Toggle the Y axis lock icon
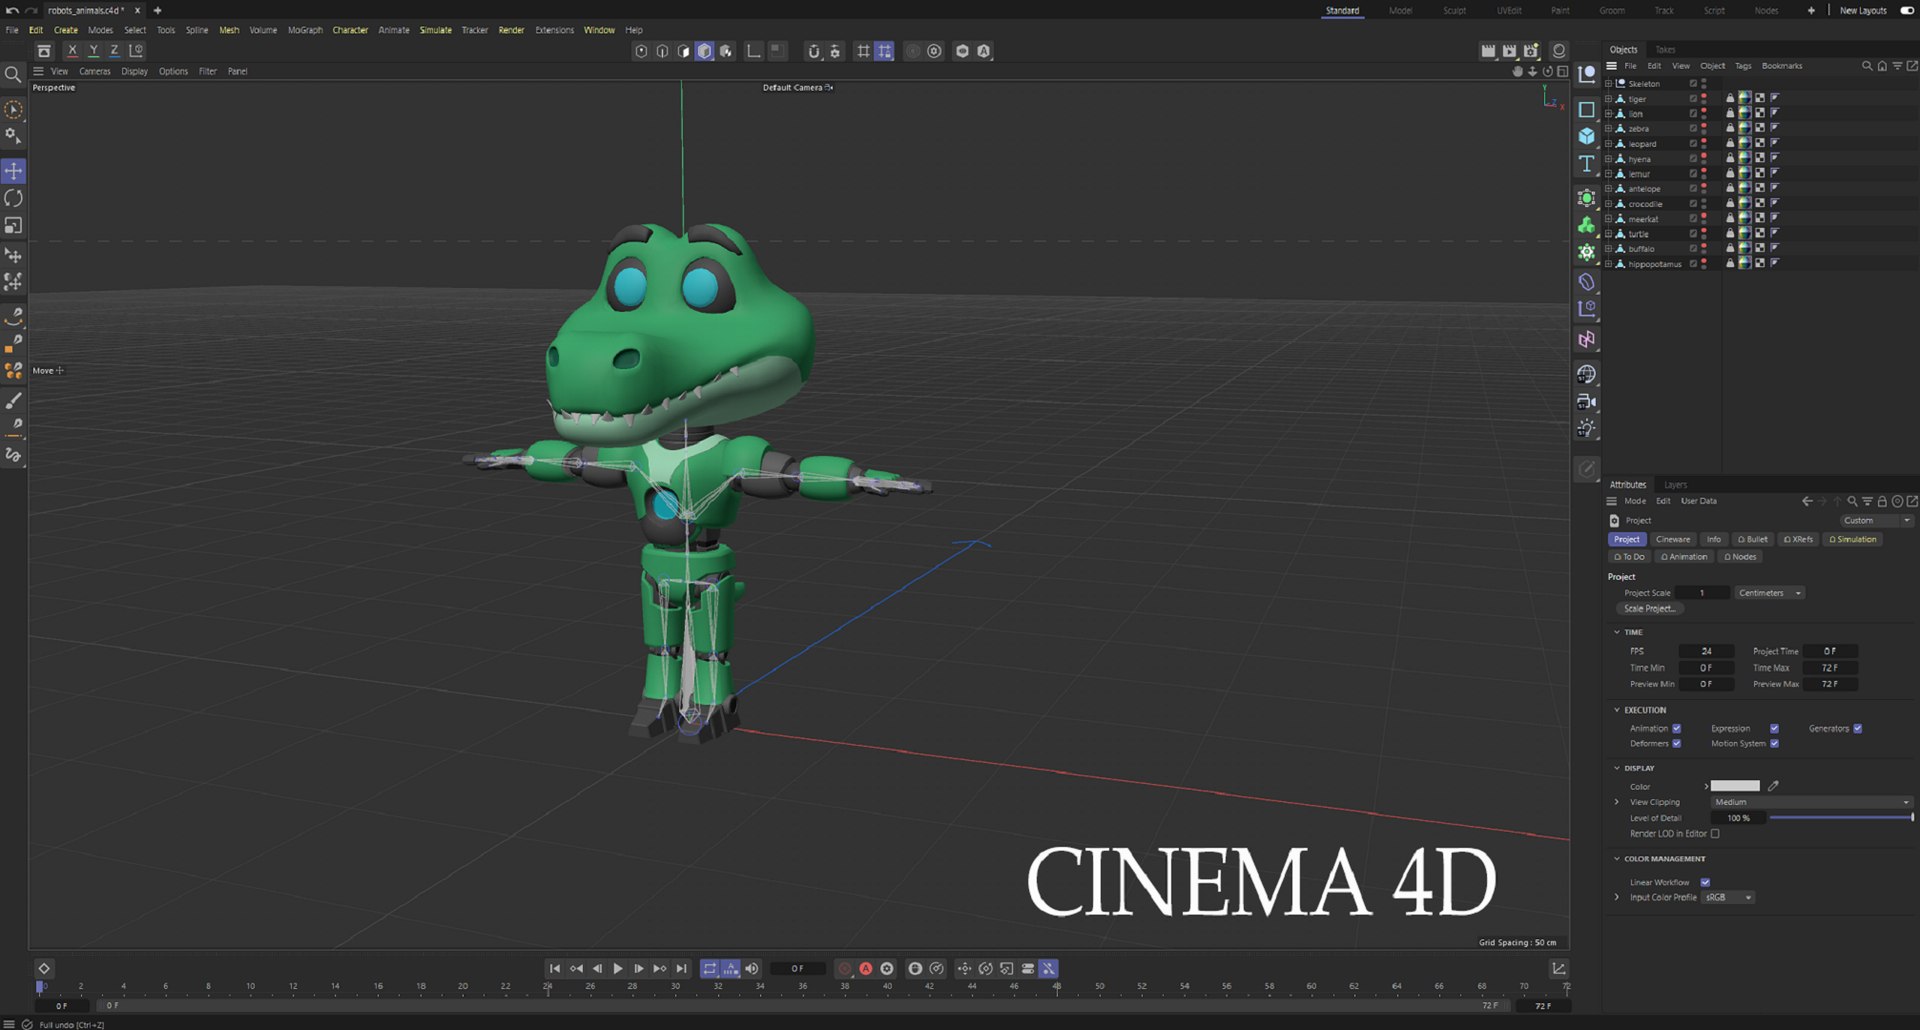The image size is (1920, 1030). point(93,51)
